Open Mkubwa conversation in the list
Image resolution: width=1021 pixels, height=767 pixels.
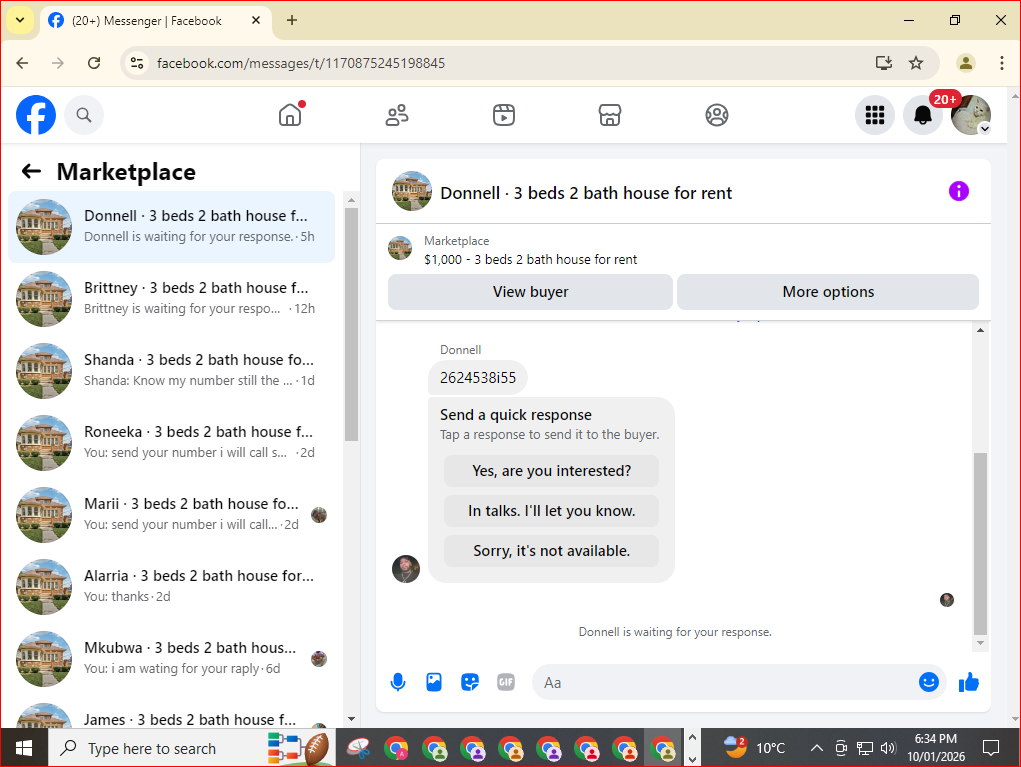point(172,658)
